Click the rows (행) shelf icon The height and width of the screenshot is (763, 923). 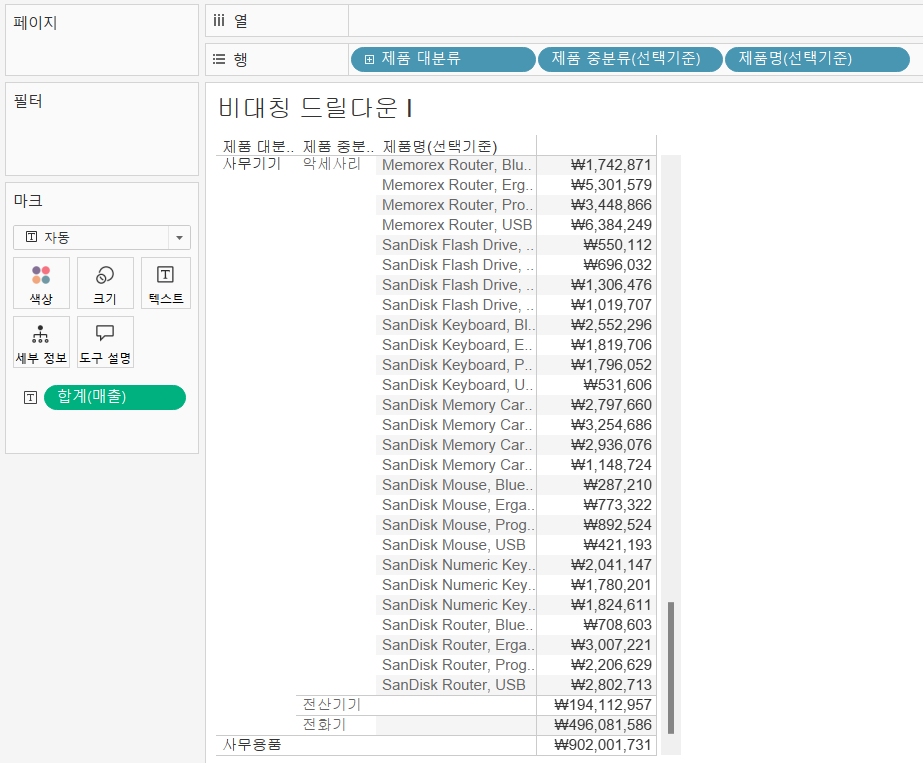pos(219,59)
